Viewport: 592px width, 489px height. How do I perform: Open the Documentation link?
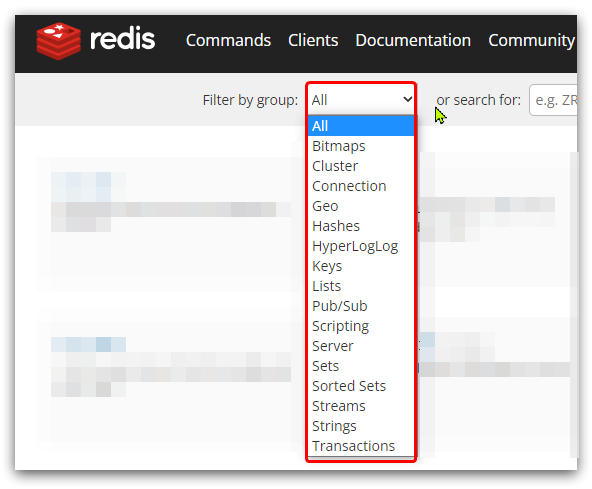click(x=413, y=40)
